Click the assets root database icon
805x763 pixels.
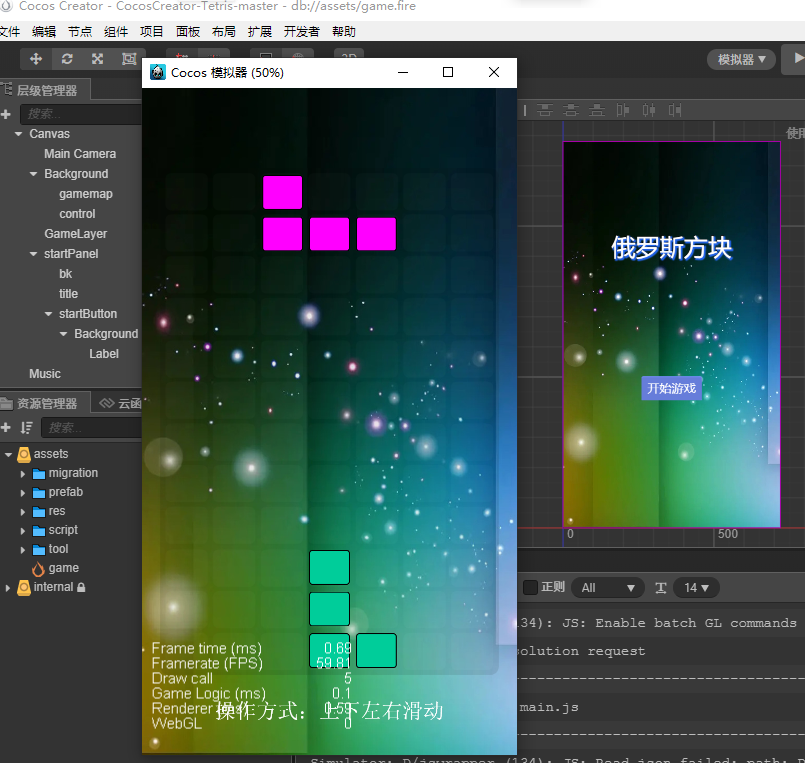pos(24,454)
